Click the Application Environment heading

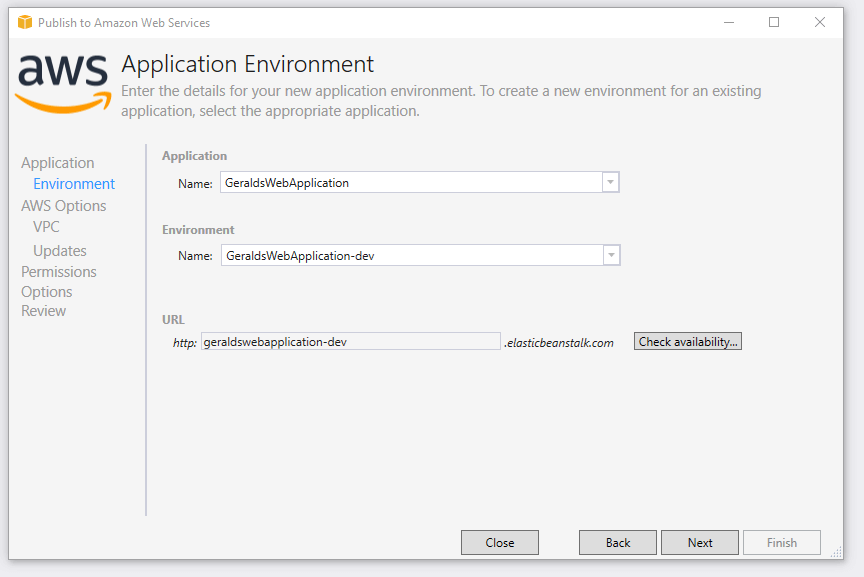point(248,64)
